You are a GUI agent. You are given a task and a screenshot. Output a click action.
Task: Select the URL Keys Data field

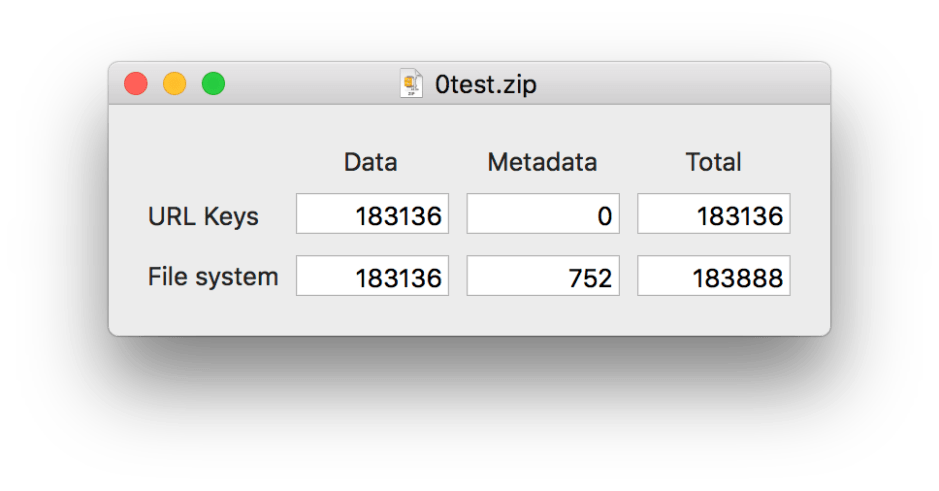(x=372, y=214)
